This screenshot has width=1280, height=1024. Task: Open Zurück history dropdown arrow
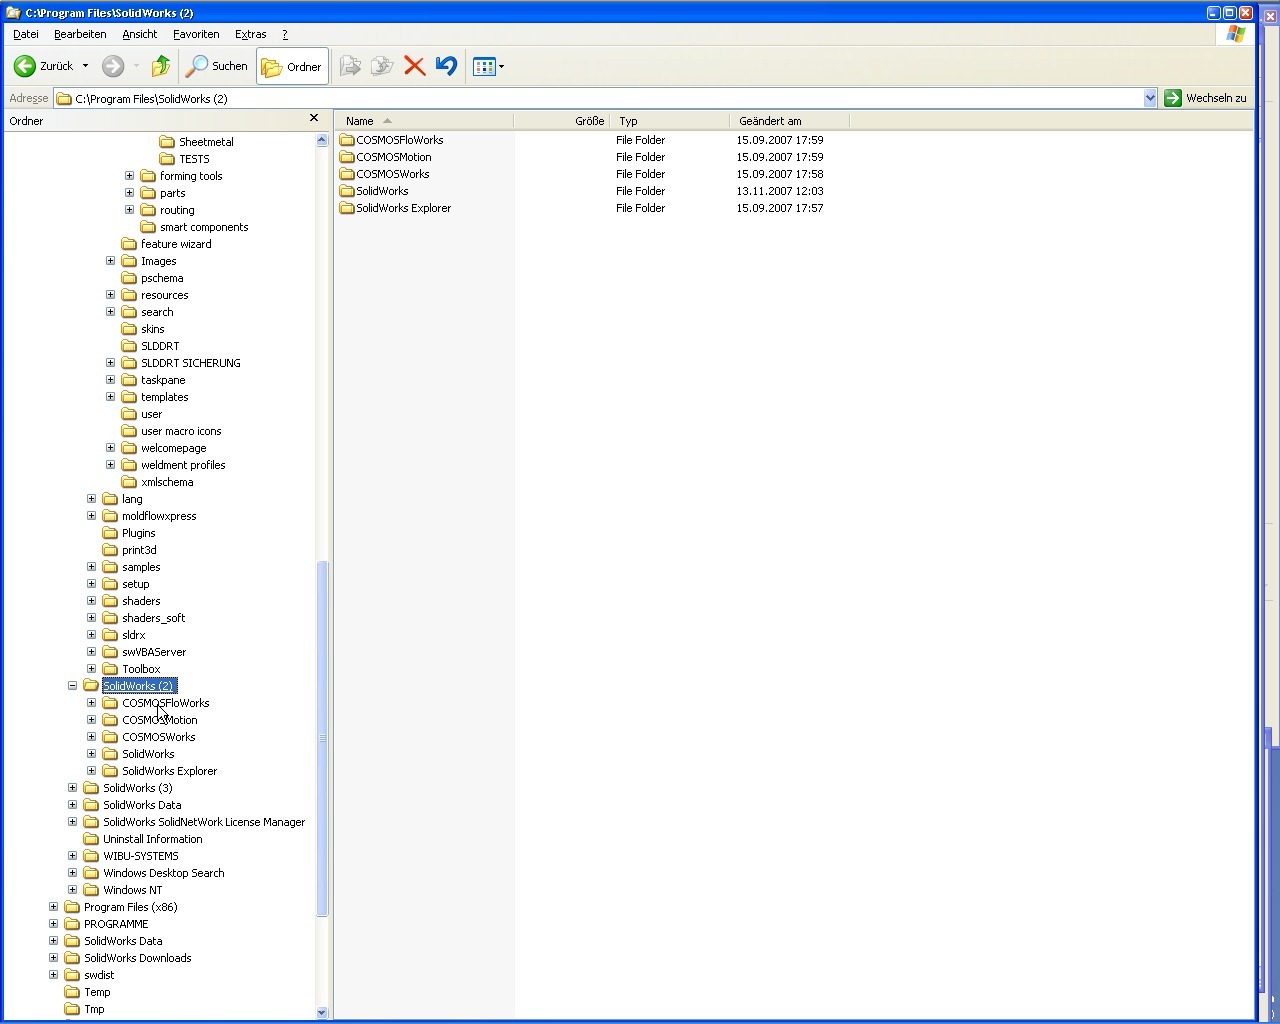tap(85, 66)
